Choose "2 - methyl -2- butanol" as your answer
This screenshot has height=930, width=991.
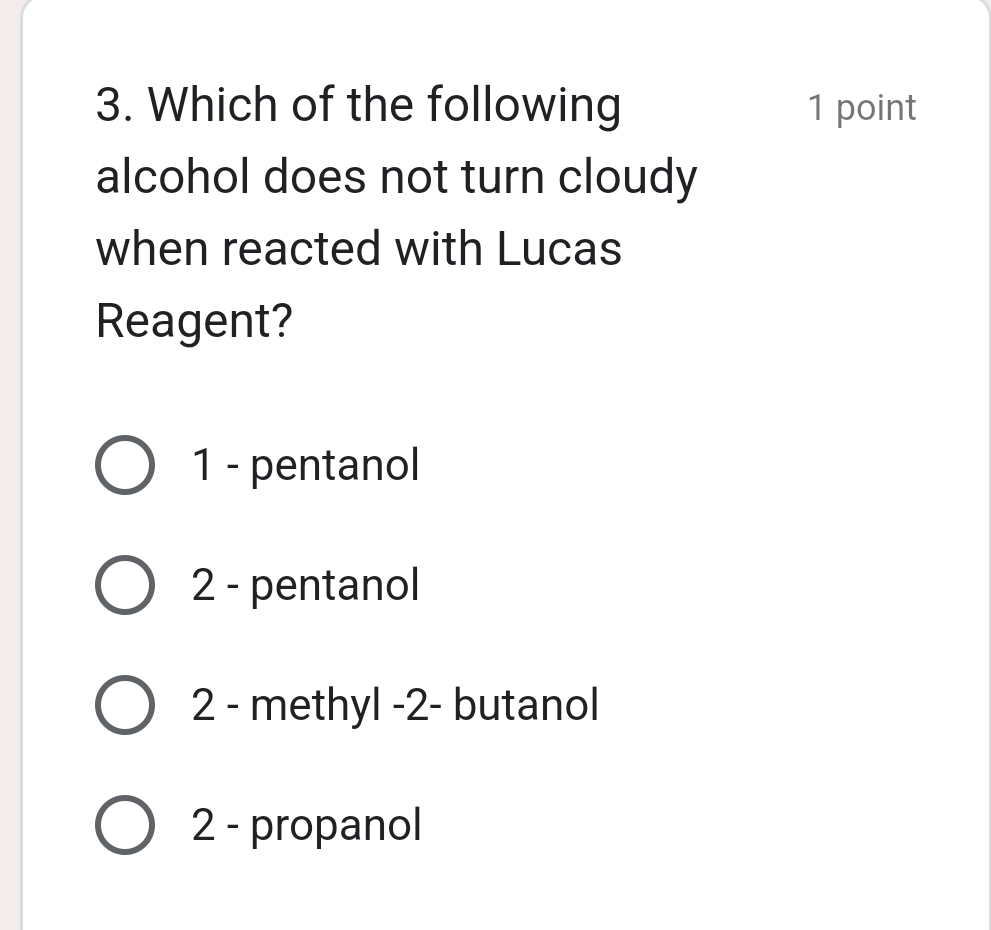124,704
